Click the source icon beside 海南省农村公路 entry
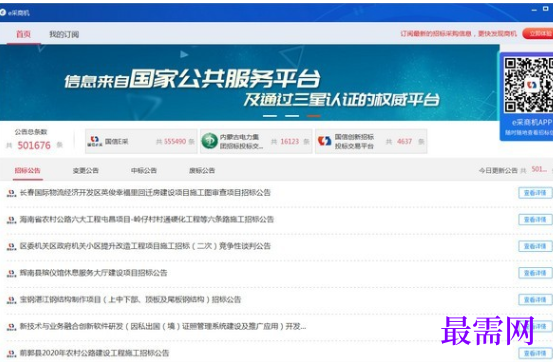This screenshot has width=553, height=362. [11, 220]
